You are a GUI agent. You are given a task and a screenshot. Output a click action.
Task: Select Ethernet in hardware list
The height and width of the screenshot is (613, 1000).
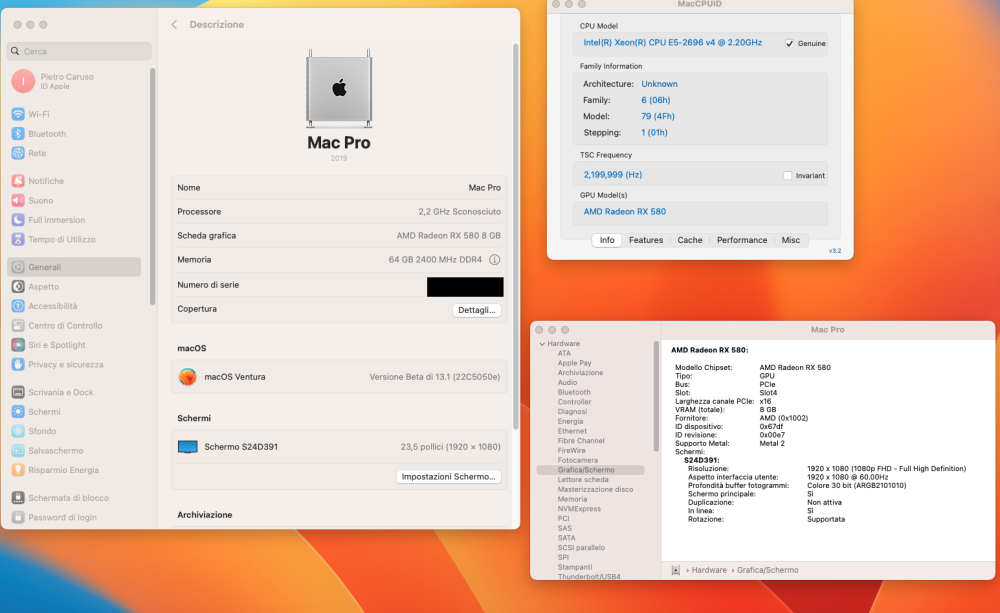[571, 431]
